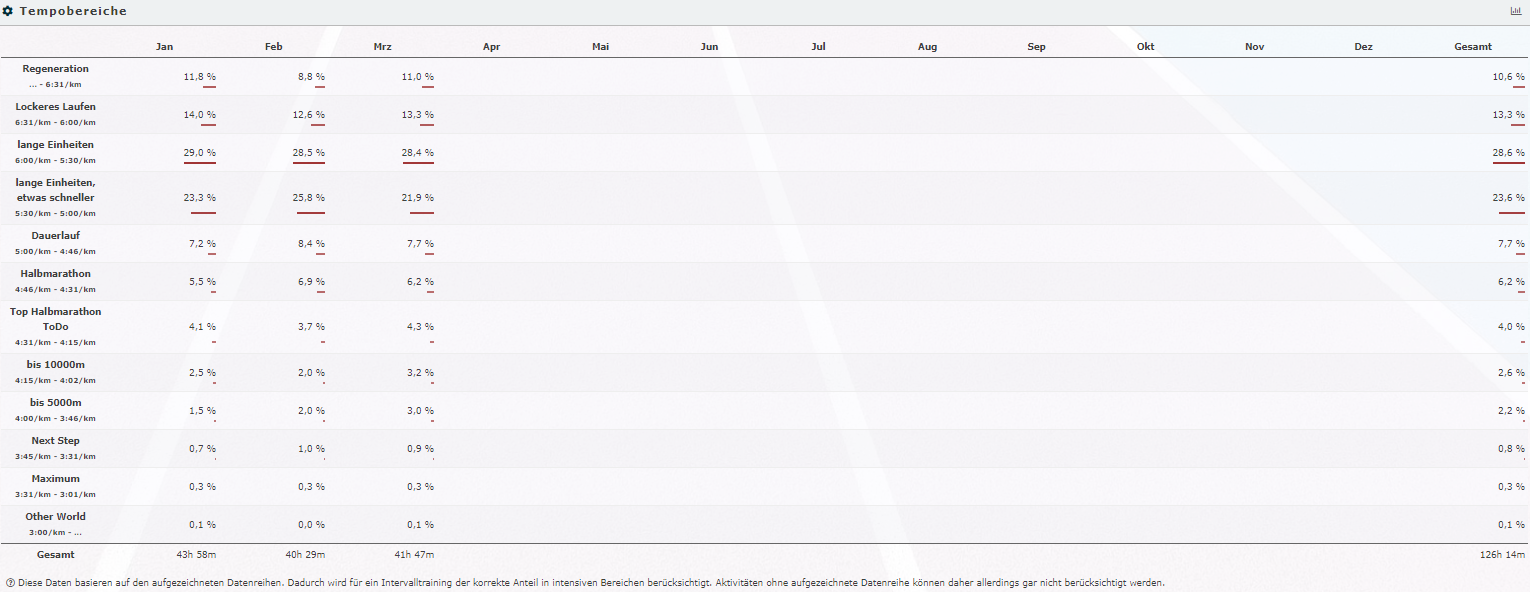
Task: Click the red bar under 28,6 % total
Action: pyautogui.click(x=1508, y=163)
